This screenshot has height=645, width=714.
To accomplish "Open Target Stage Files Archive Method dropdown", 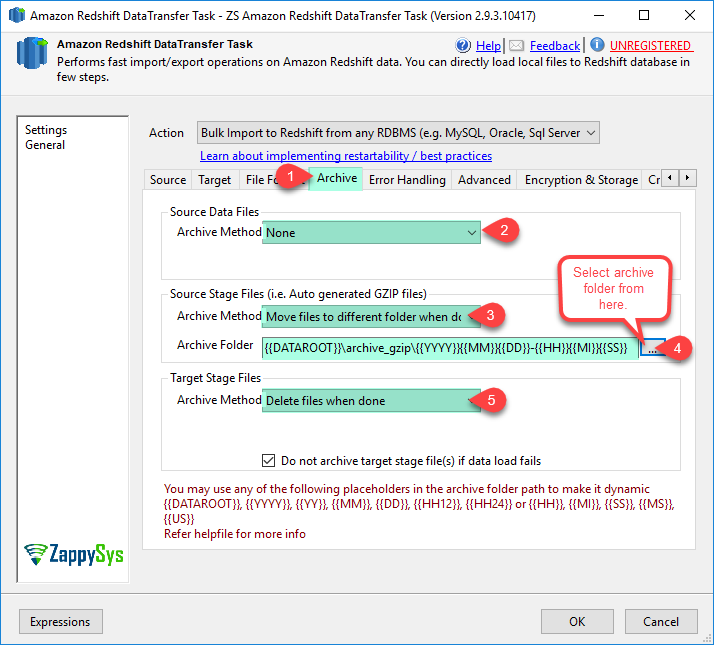I will coord(371,400).
